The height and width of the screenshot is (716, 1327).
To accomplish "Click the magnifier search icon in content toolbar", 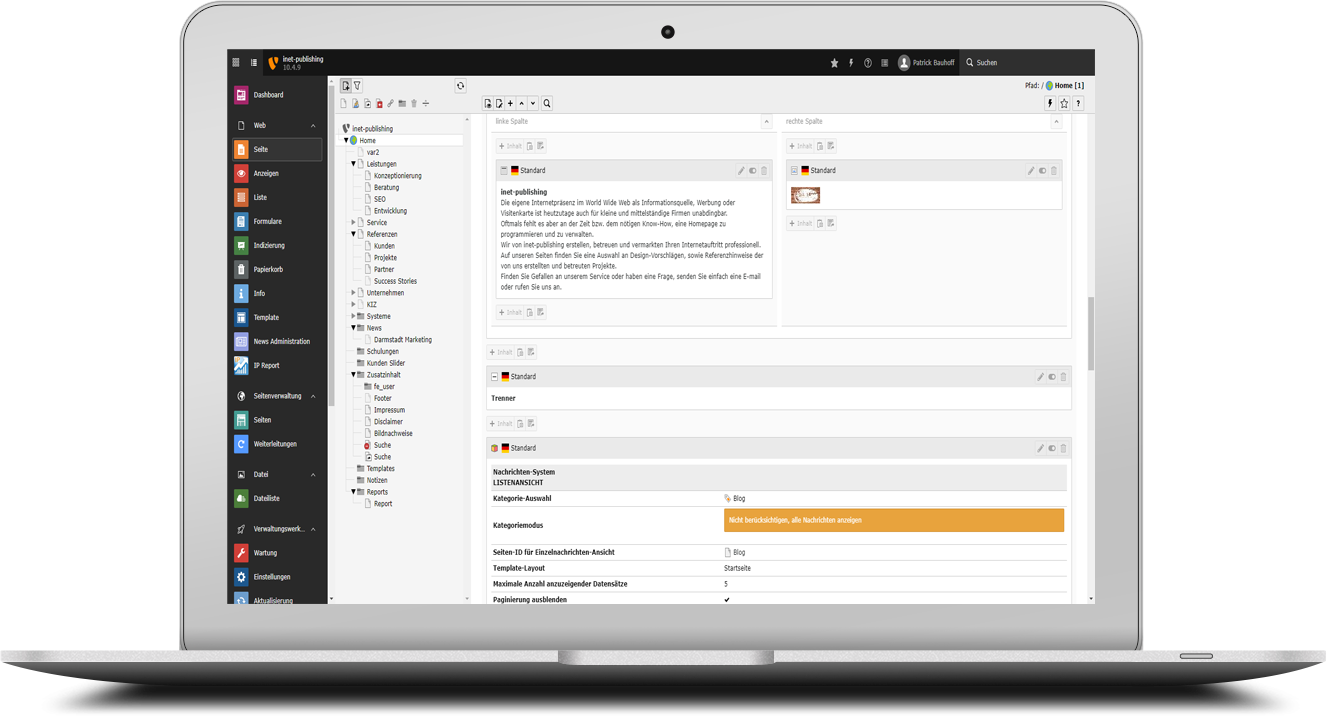I will coord(547,103).
